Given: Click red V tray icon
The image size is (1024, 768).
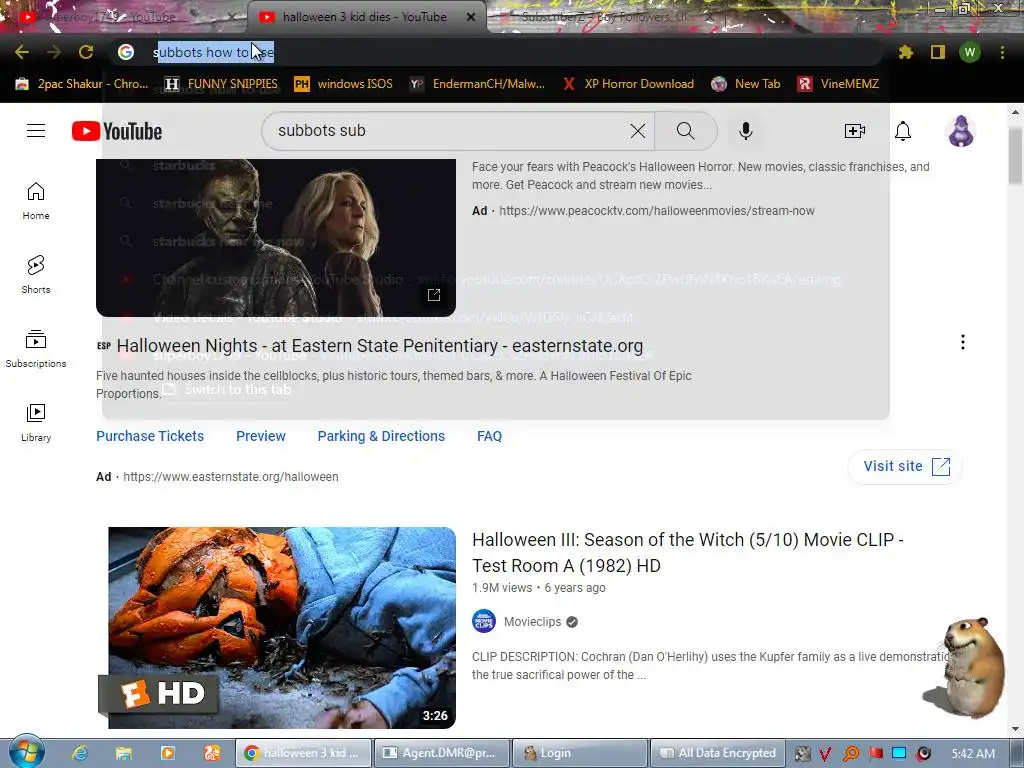Looking at the screenshot, I should 825,754.
